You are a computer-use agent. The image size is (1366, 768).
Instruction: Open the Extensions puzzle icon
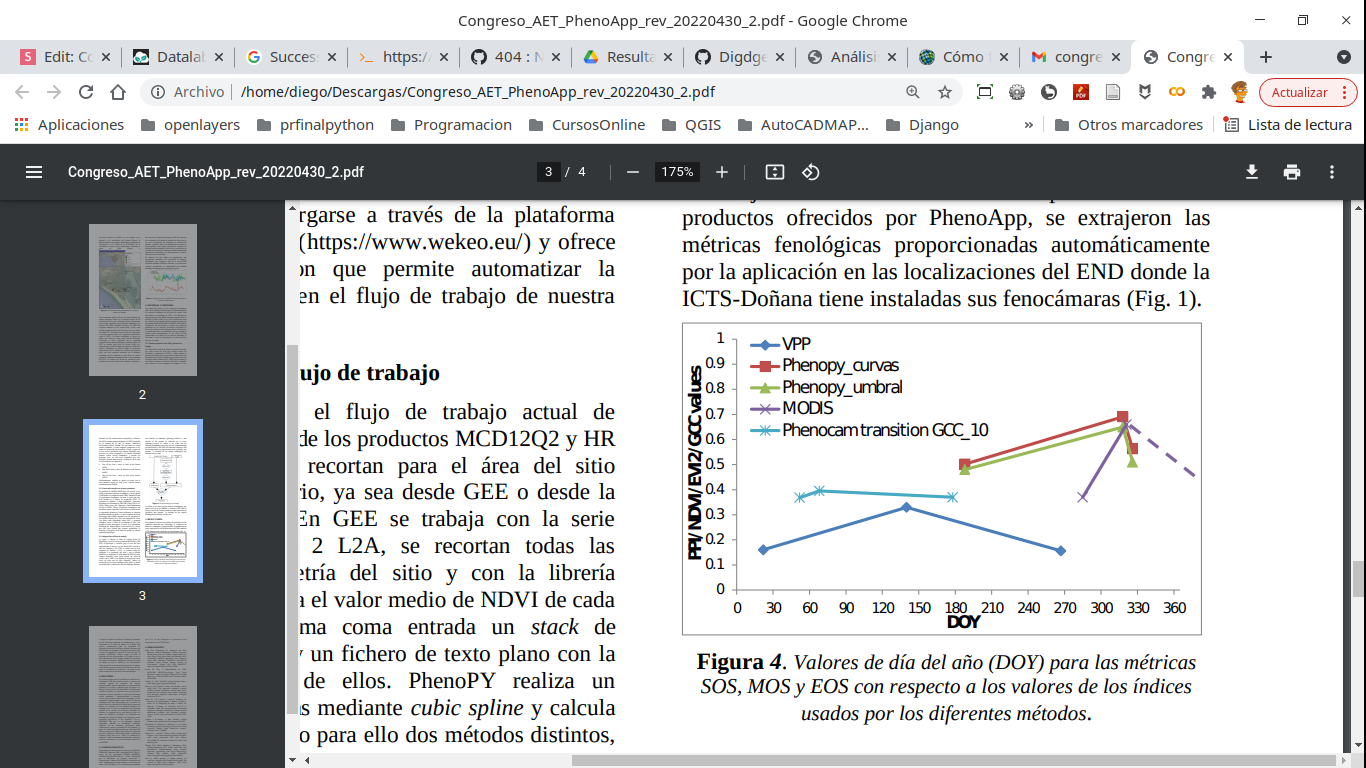click(x=1209, y=92)
